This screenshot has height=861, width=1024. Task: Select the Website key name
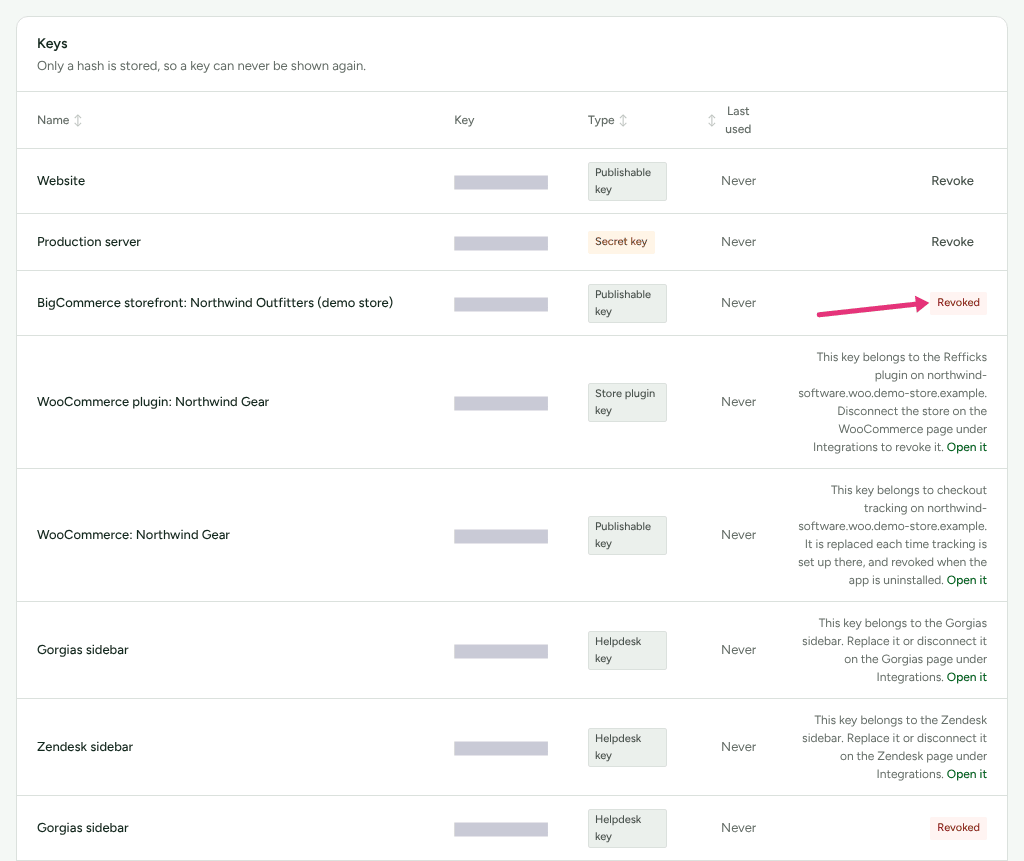(61, 181)
